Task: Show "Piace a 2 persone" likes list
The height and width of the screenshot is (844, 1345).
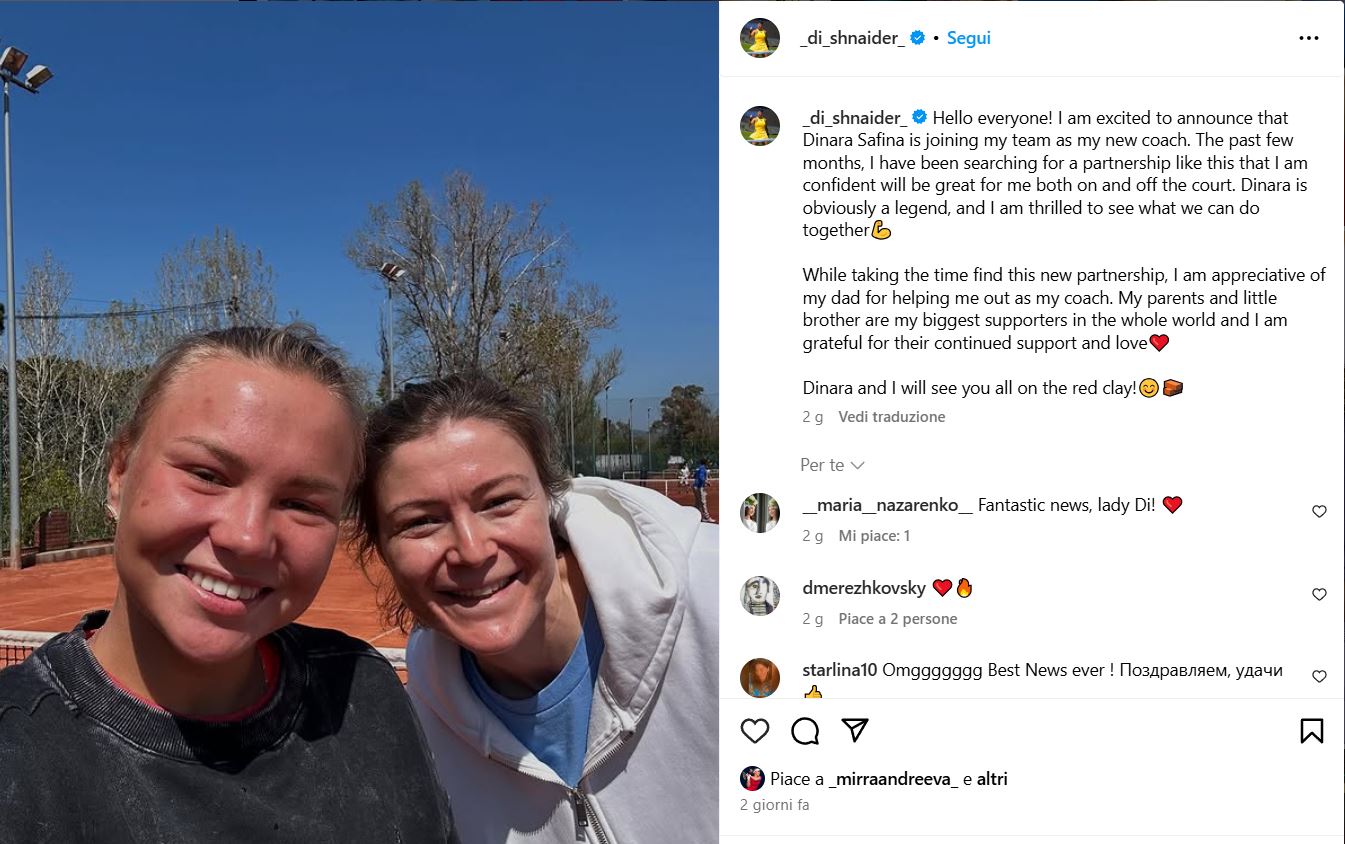Action: [x=898, y=618]
